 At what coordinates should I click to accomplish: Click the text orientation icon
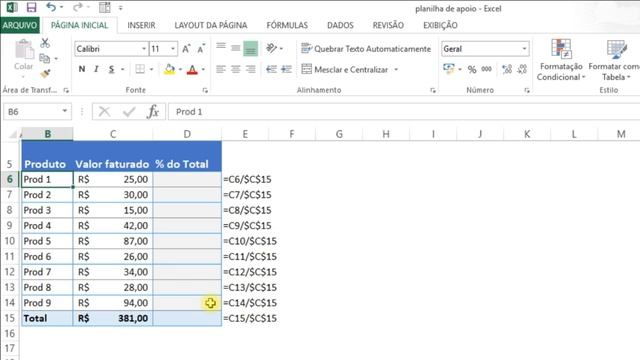[272, 48]
